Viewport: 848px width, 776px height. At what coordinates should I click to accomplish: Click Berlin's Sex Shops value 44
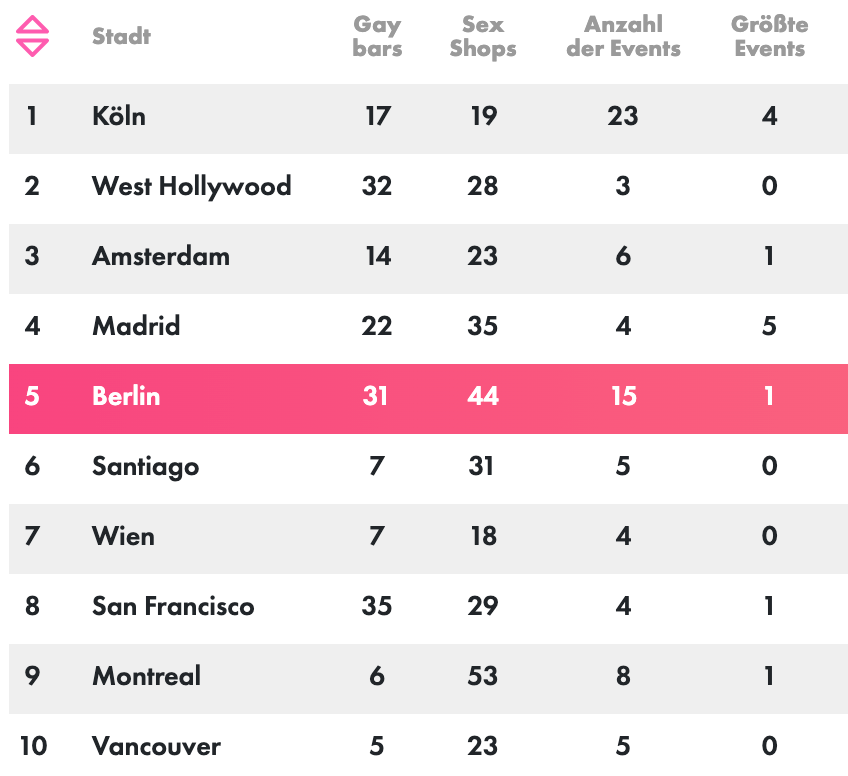pyautogui.click(x=483, y=396)
